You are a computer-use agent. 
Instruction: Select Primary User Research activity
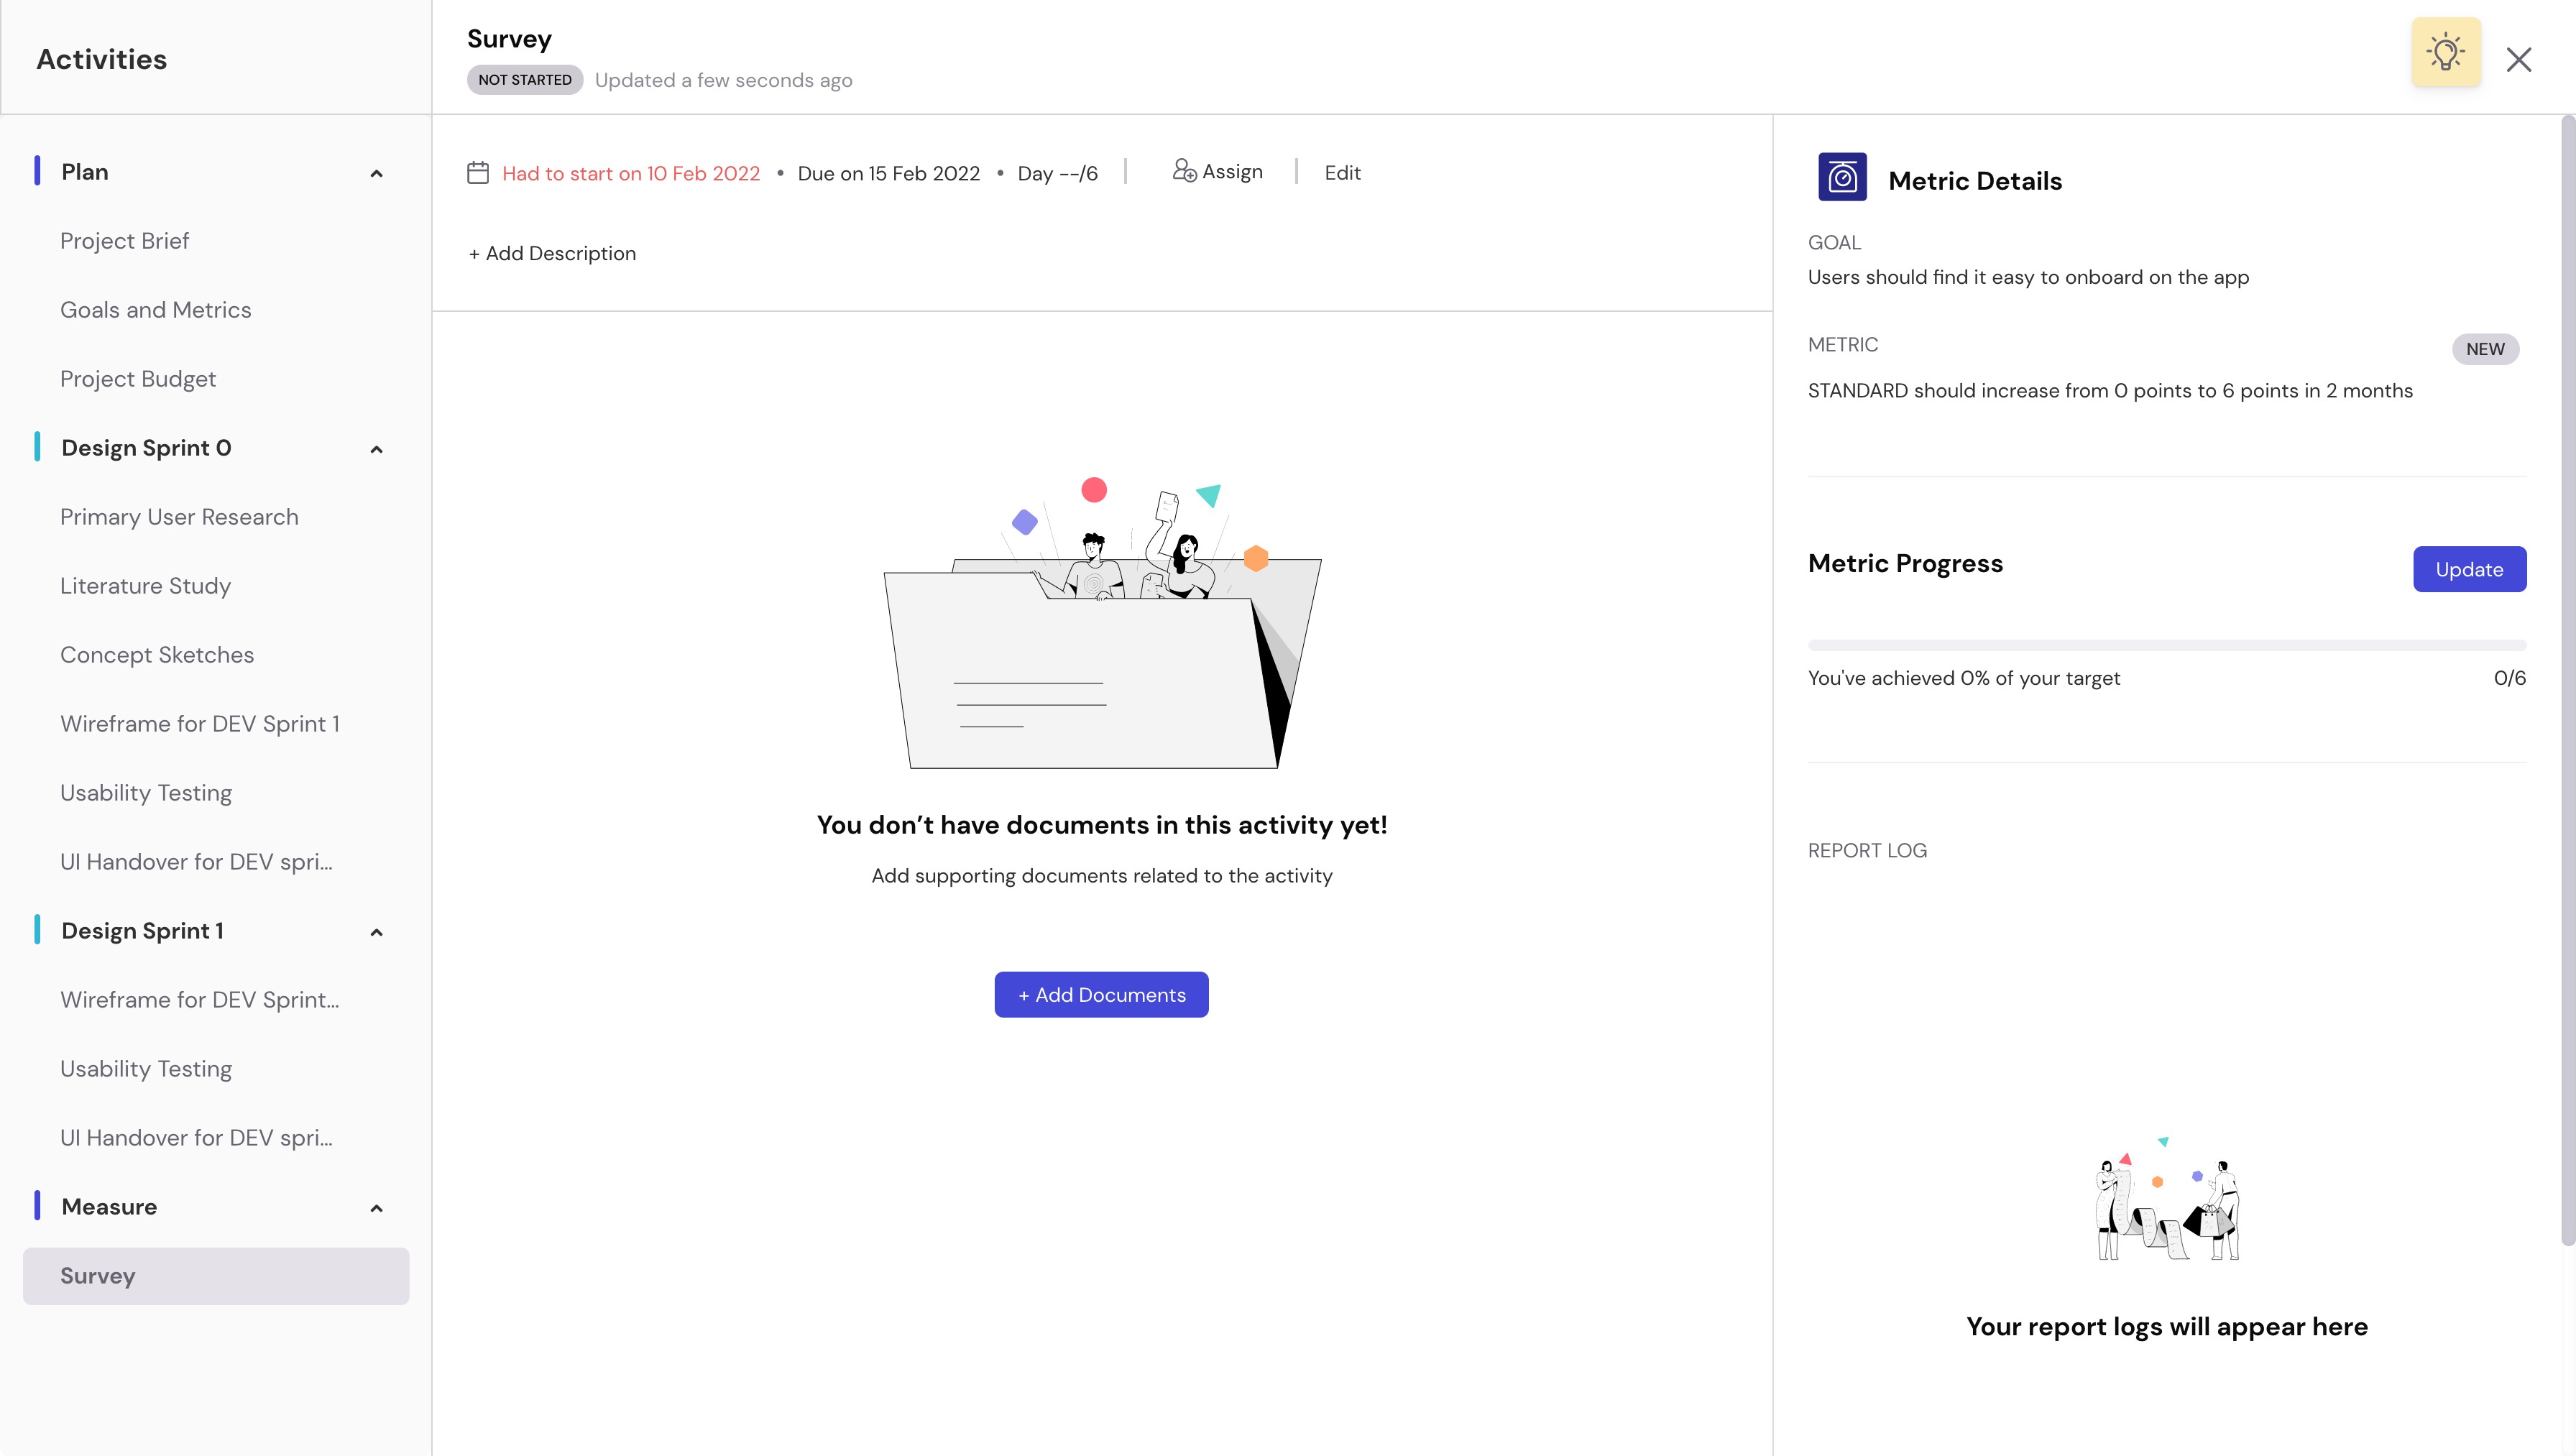point(179,517)
